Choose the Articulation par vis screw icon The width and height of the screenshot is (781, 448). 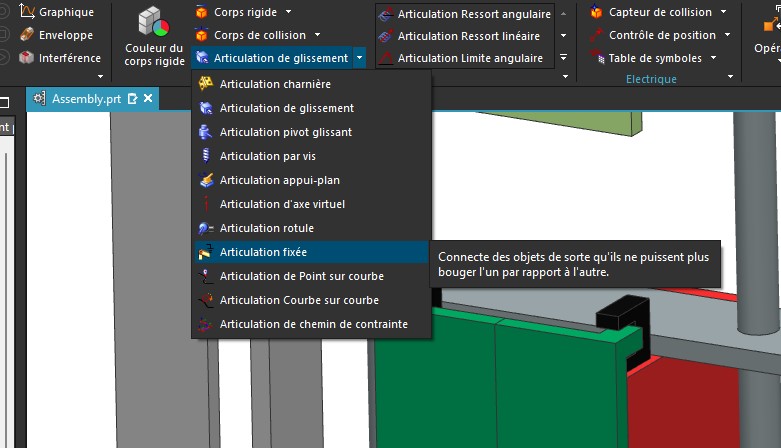pos(206,156)
